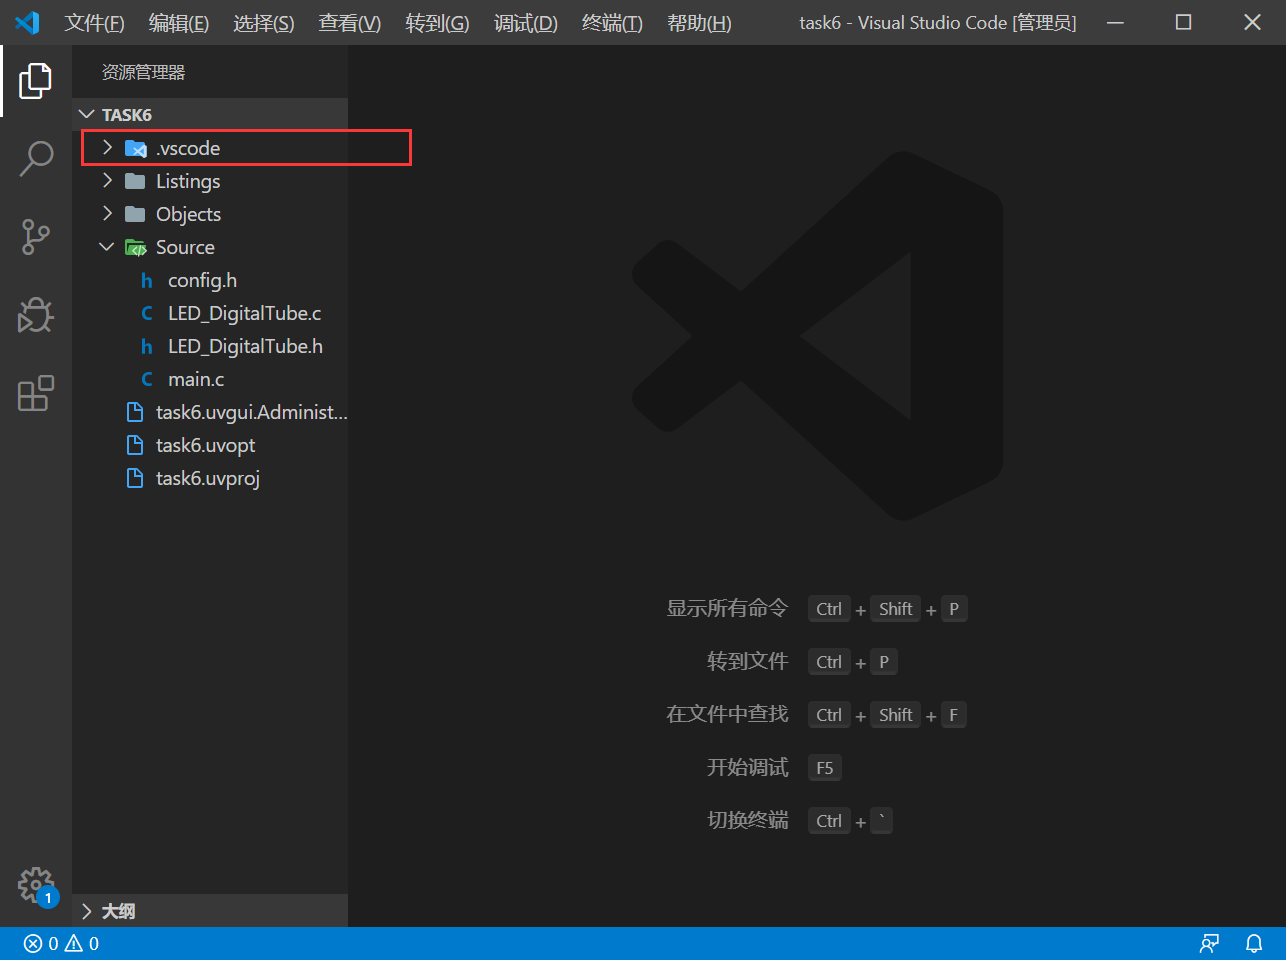Image resolution: width=1286 pixels, height=960 pixels.
Task: Select task6.uvopt file name
Action: tap(206, 445)
